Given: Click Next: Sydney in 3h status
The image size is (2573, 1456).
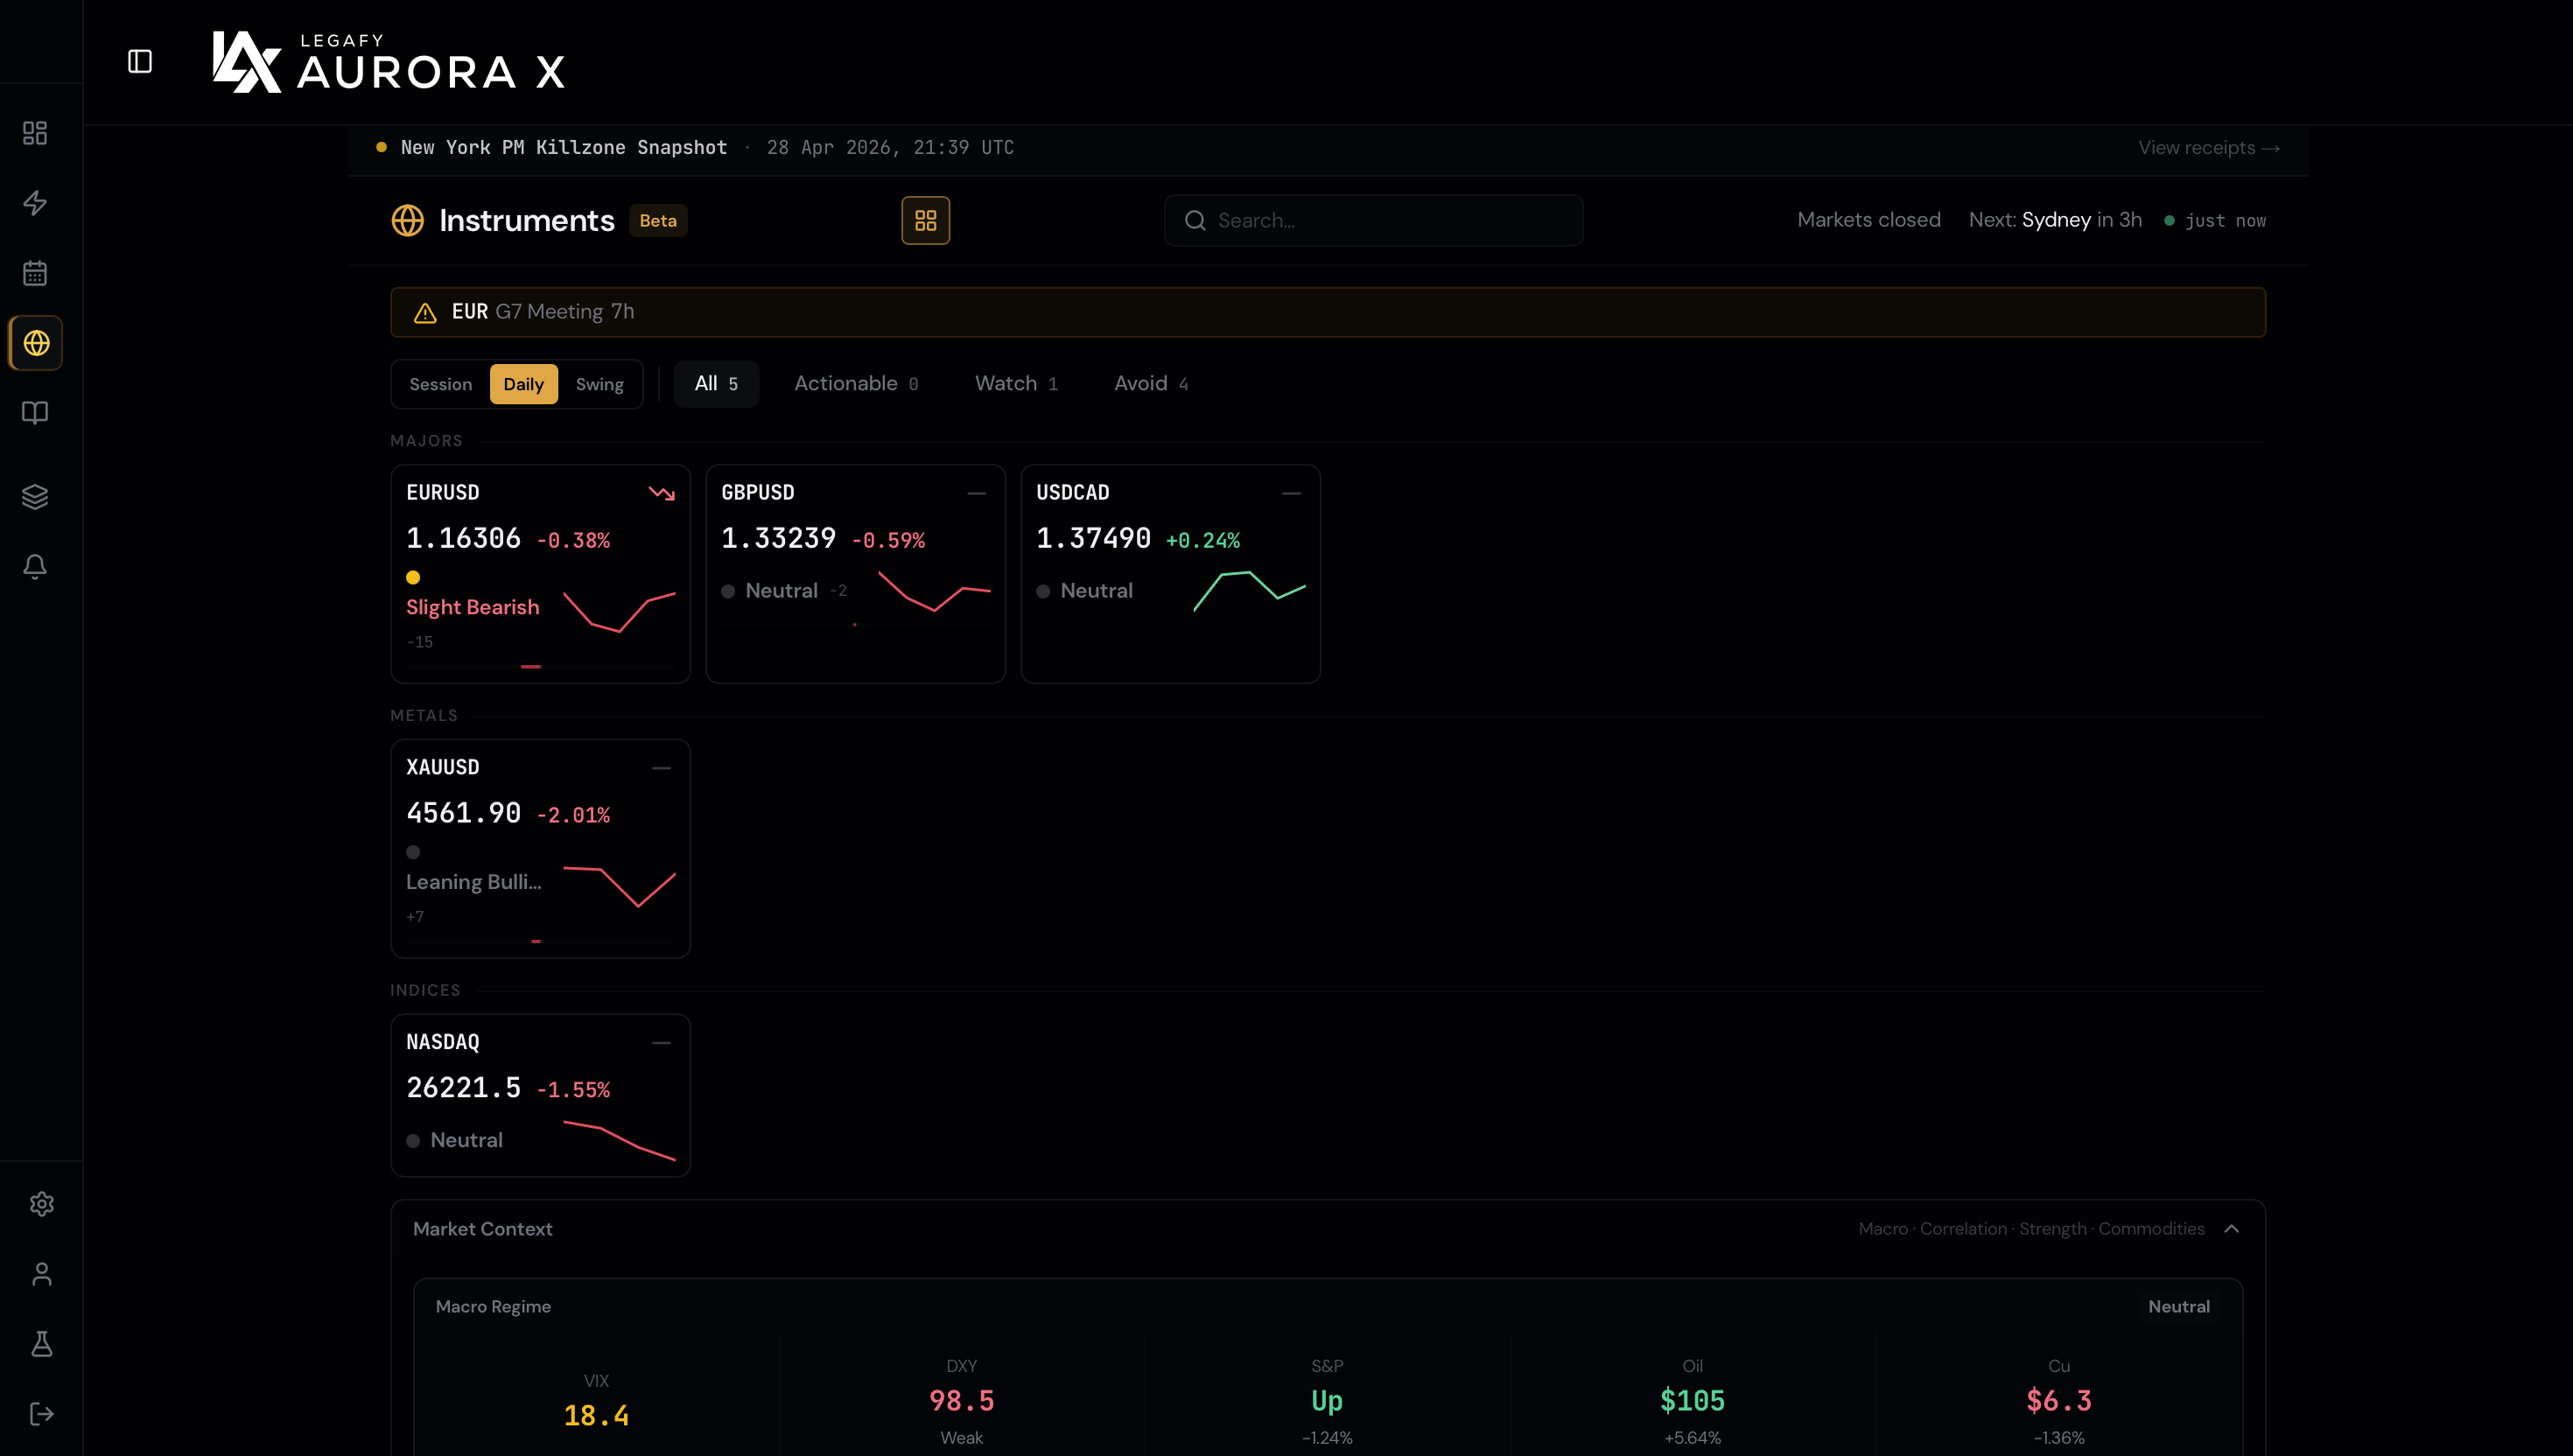Looking at the screenshot, I should (2055, 220).
